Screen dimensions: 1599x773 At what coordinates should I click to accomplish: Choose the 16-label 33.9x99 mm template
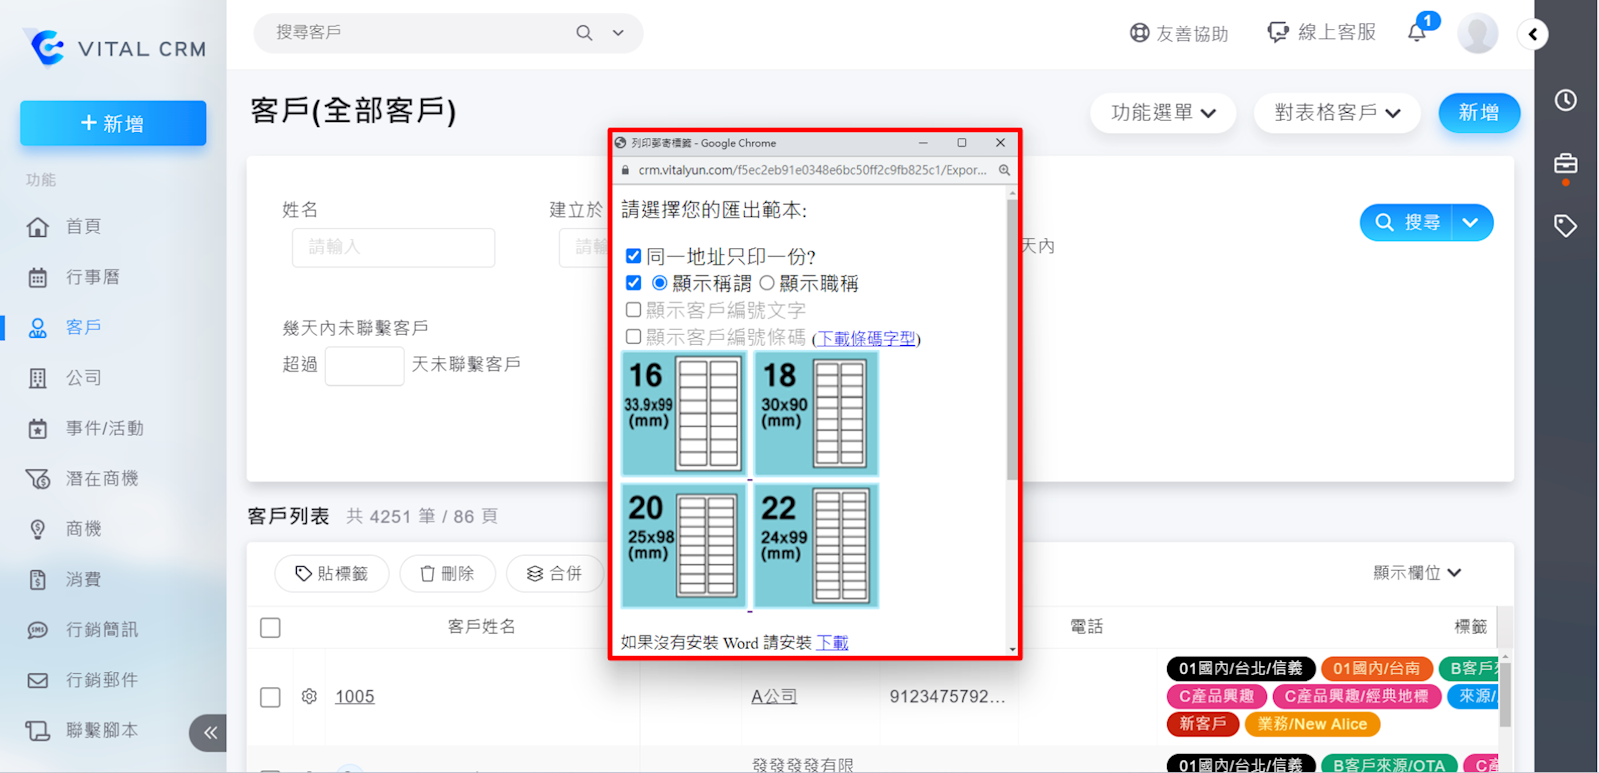click(x=684, y=414)
